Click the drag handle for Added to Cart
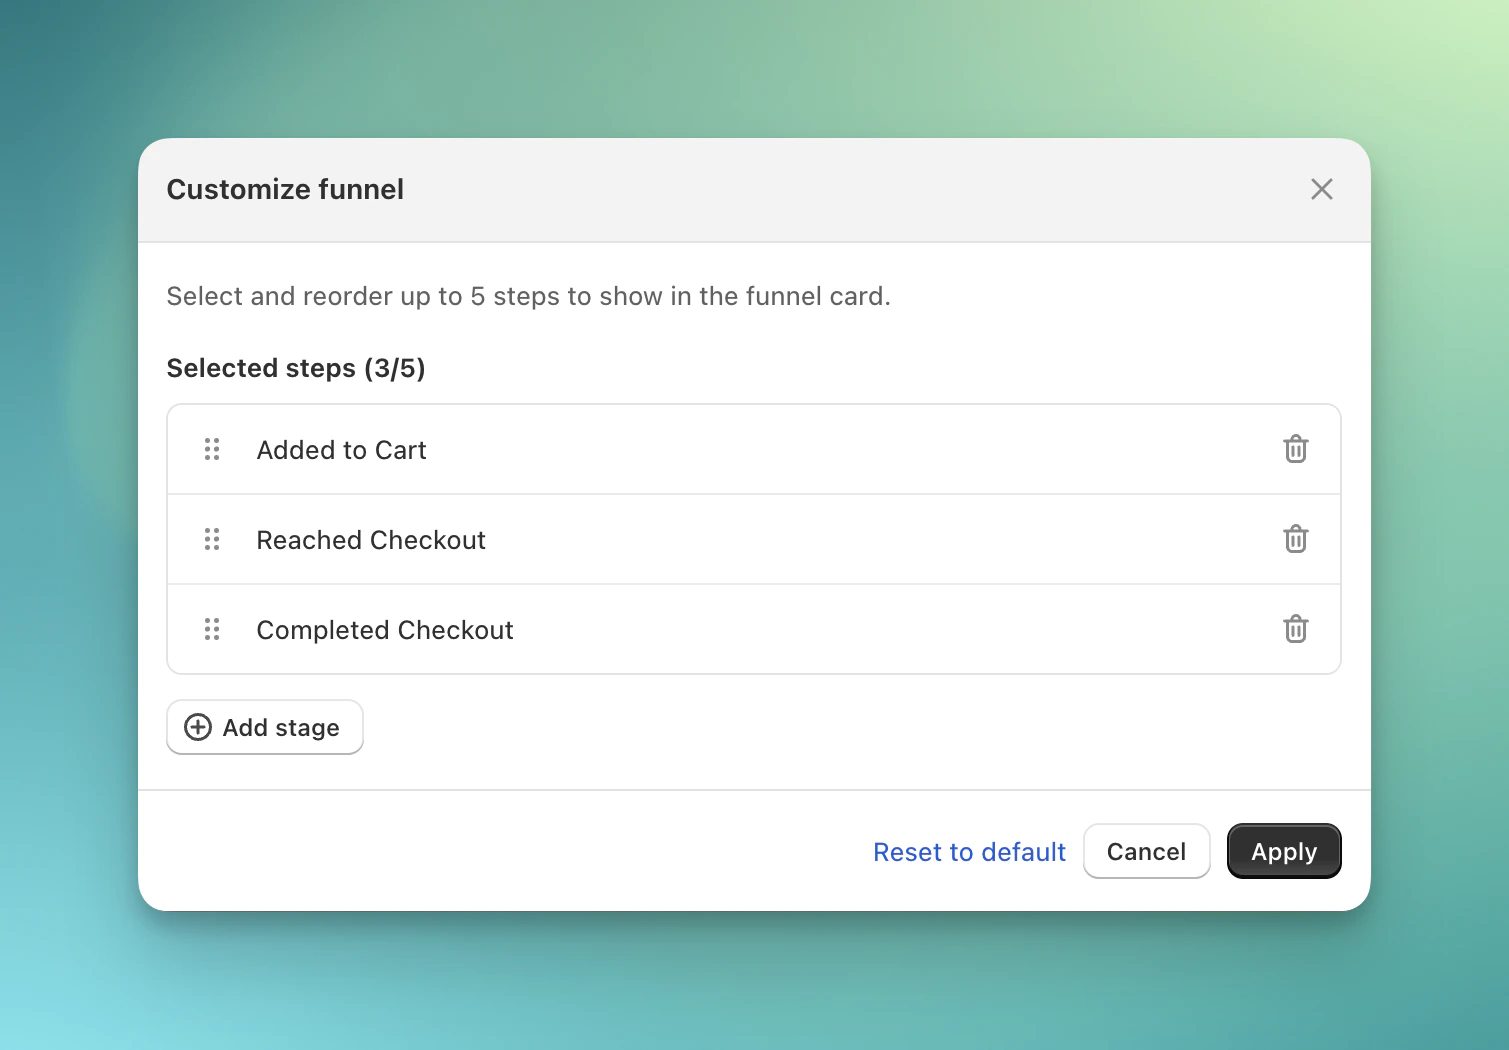Image resolution: width=1509 pixels, height=1050 pixels. 212,449
